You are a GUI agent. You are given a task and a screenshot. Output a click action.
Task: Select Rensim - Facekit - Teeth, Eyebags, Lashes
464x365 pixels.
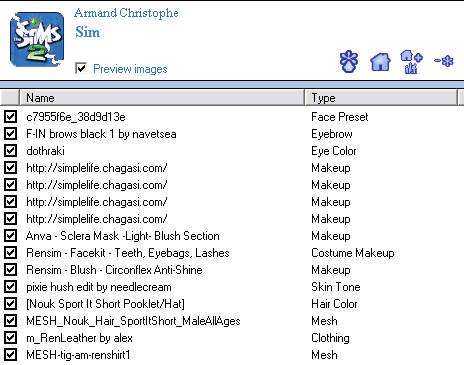click(x=128, y=253)
